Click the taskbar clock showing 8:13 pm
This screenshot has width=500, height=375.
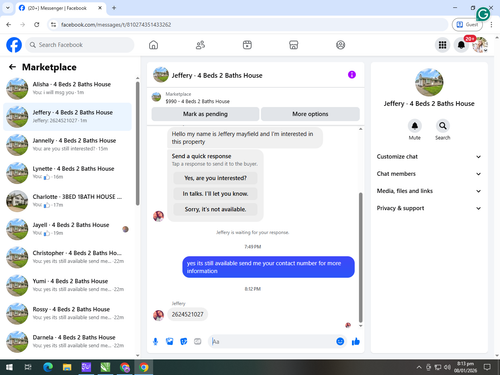pyautogui.click(x=465, y=367)
